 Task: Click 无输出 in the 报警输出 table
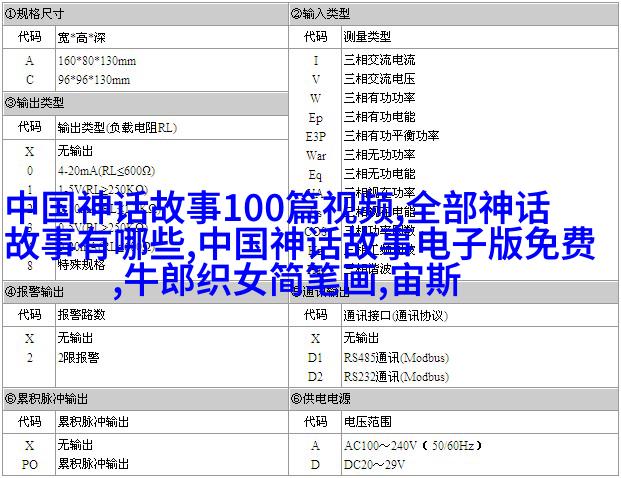75,338
